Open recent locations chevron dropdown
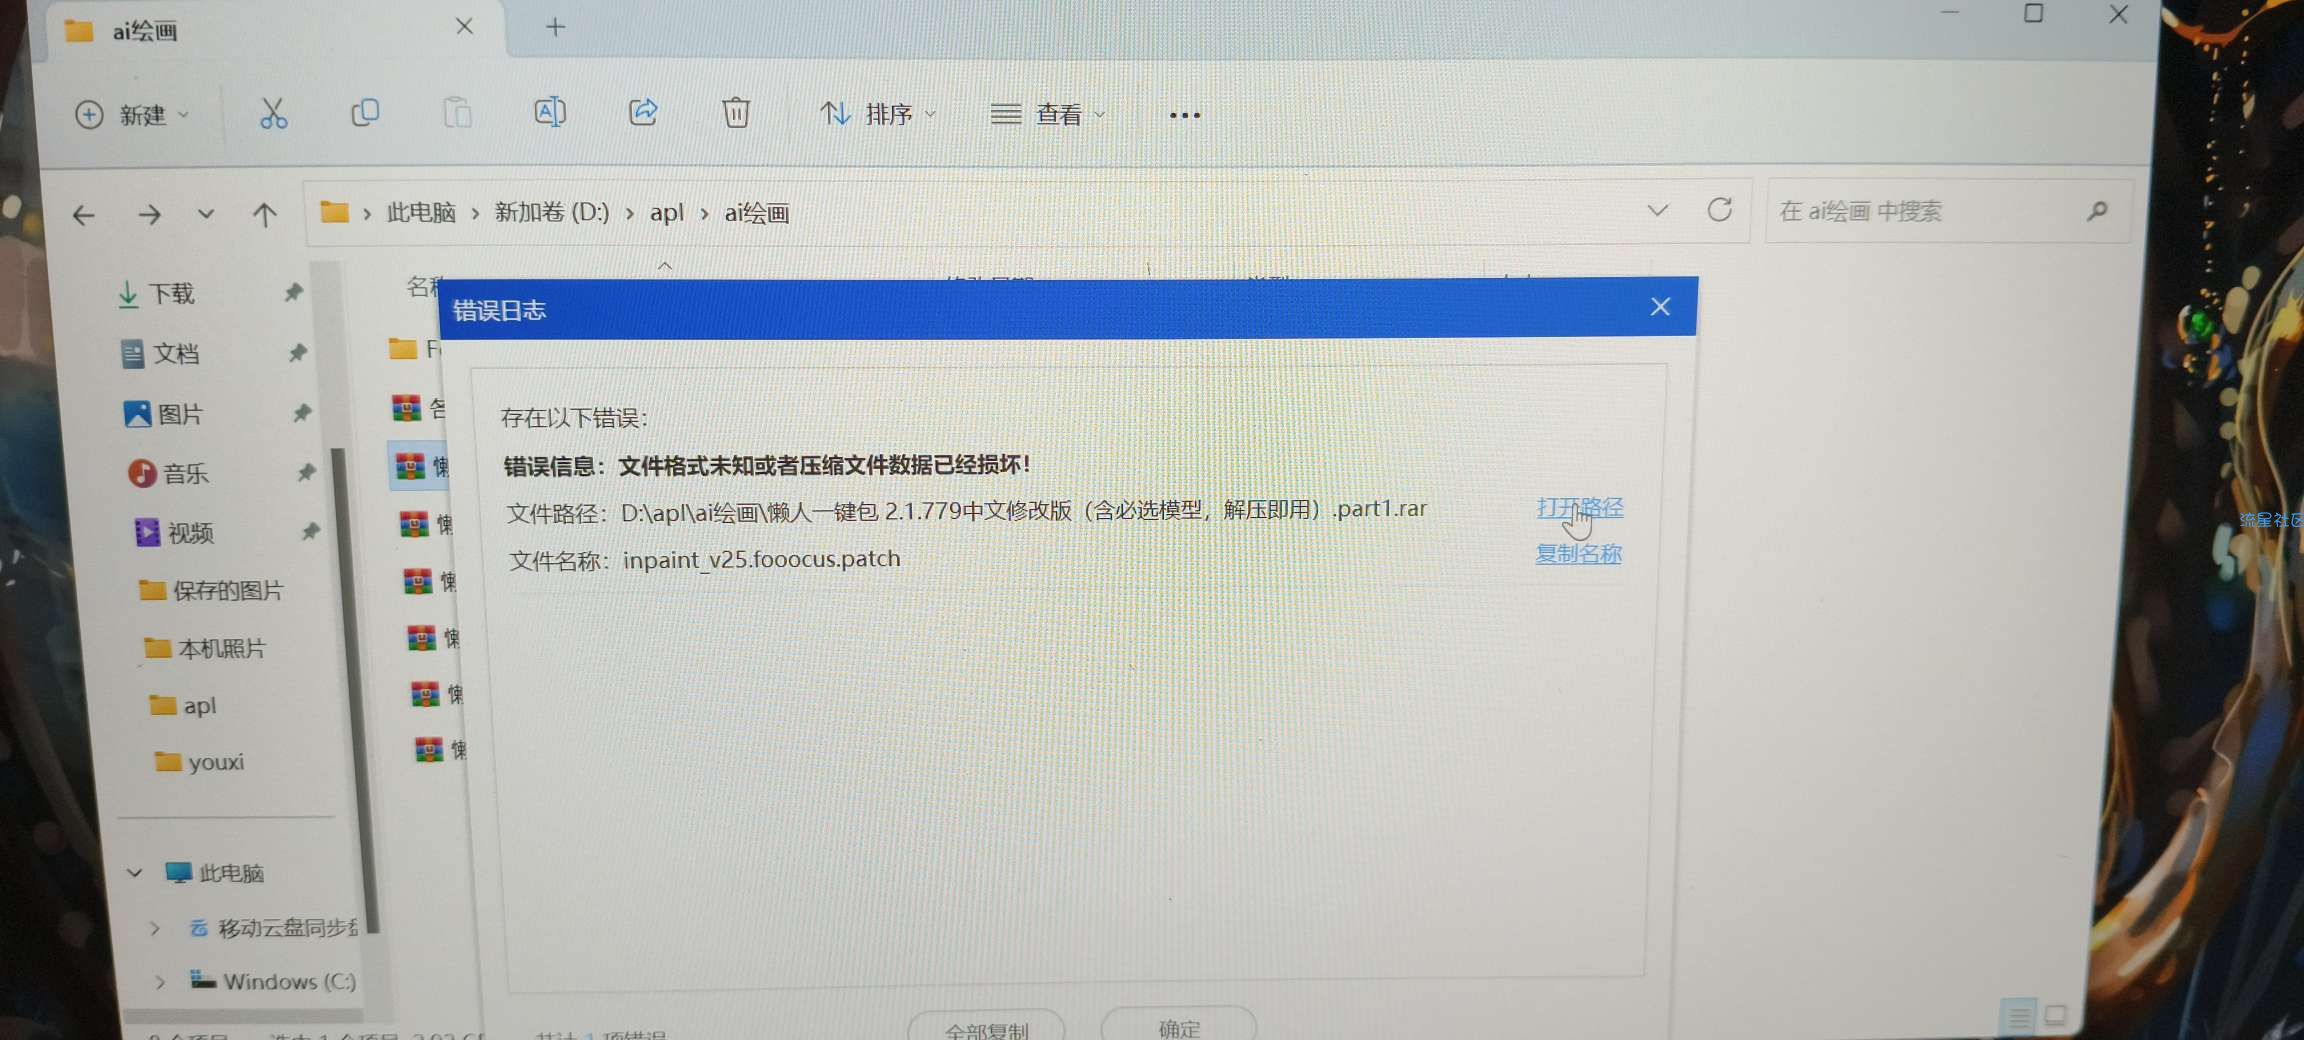The image size is (2304, 1040). pyautogui.click(x=205, y=214)
